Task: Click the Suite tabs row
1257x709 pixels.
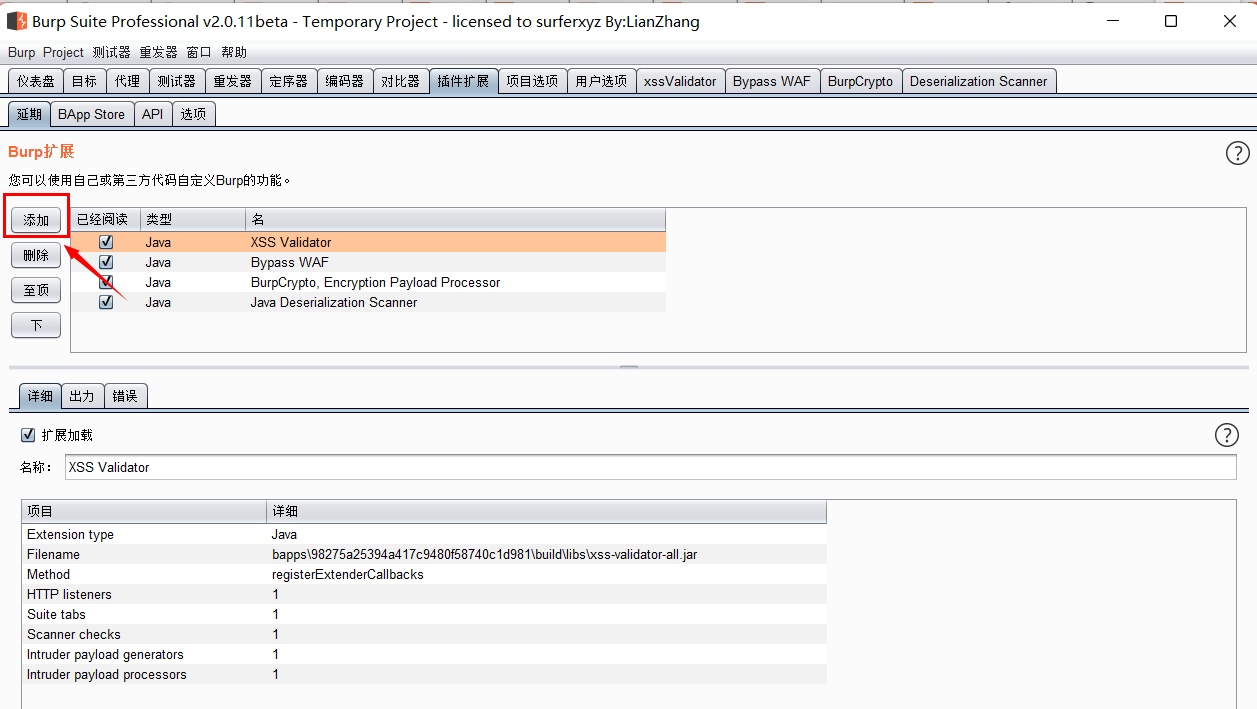Action: click(424, 614)
